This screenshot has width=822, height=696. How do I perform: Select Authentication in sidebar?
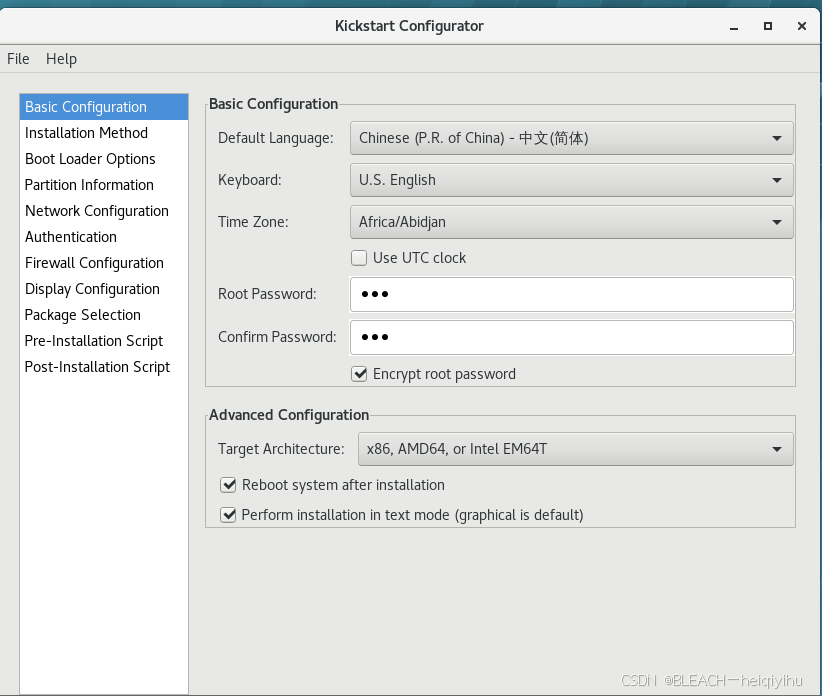[104, 237]
